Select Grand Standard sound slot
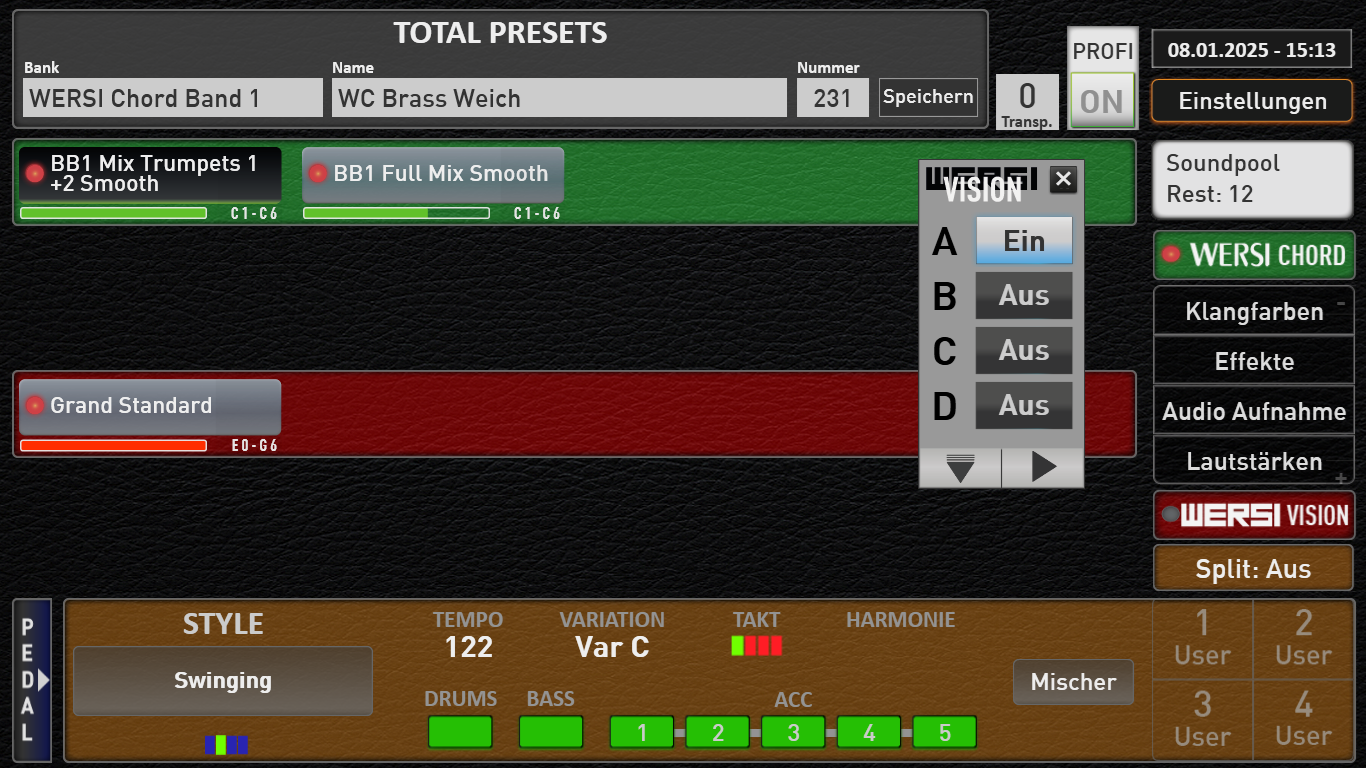1366x768 pixels. (150, 406)
